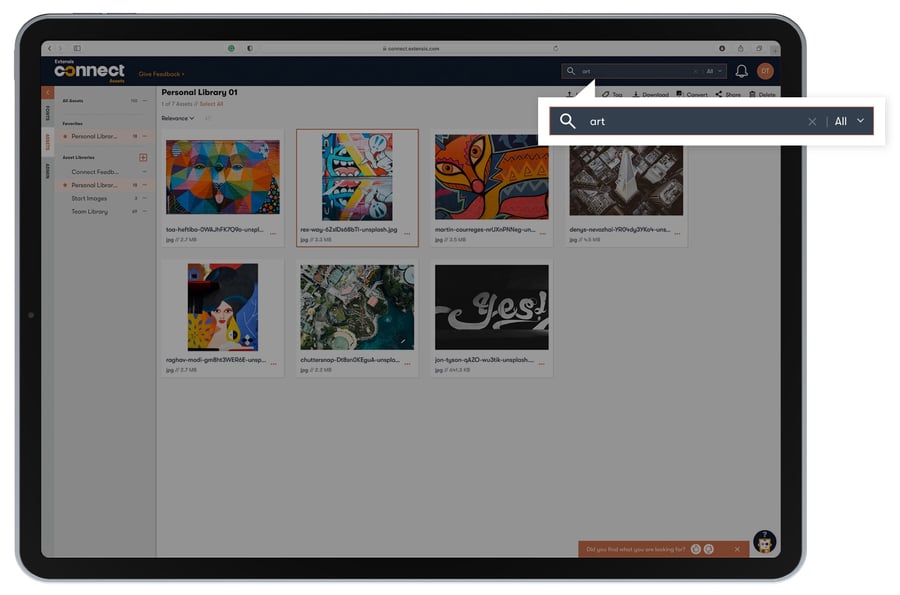Open the more menu for raghav-modi image

(x=273, y=364)
